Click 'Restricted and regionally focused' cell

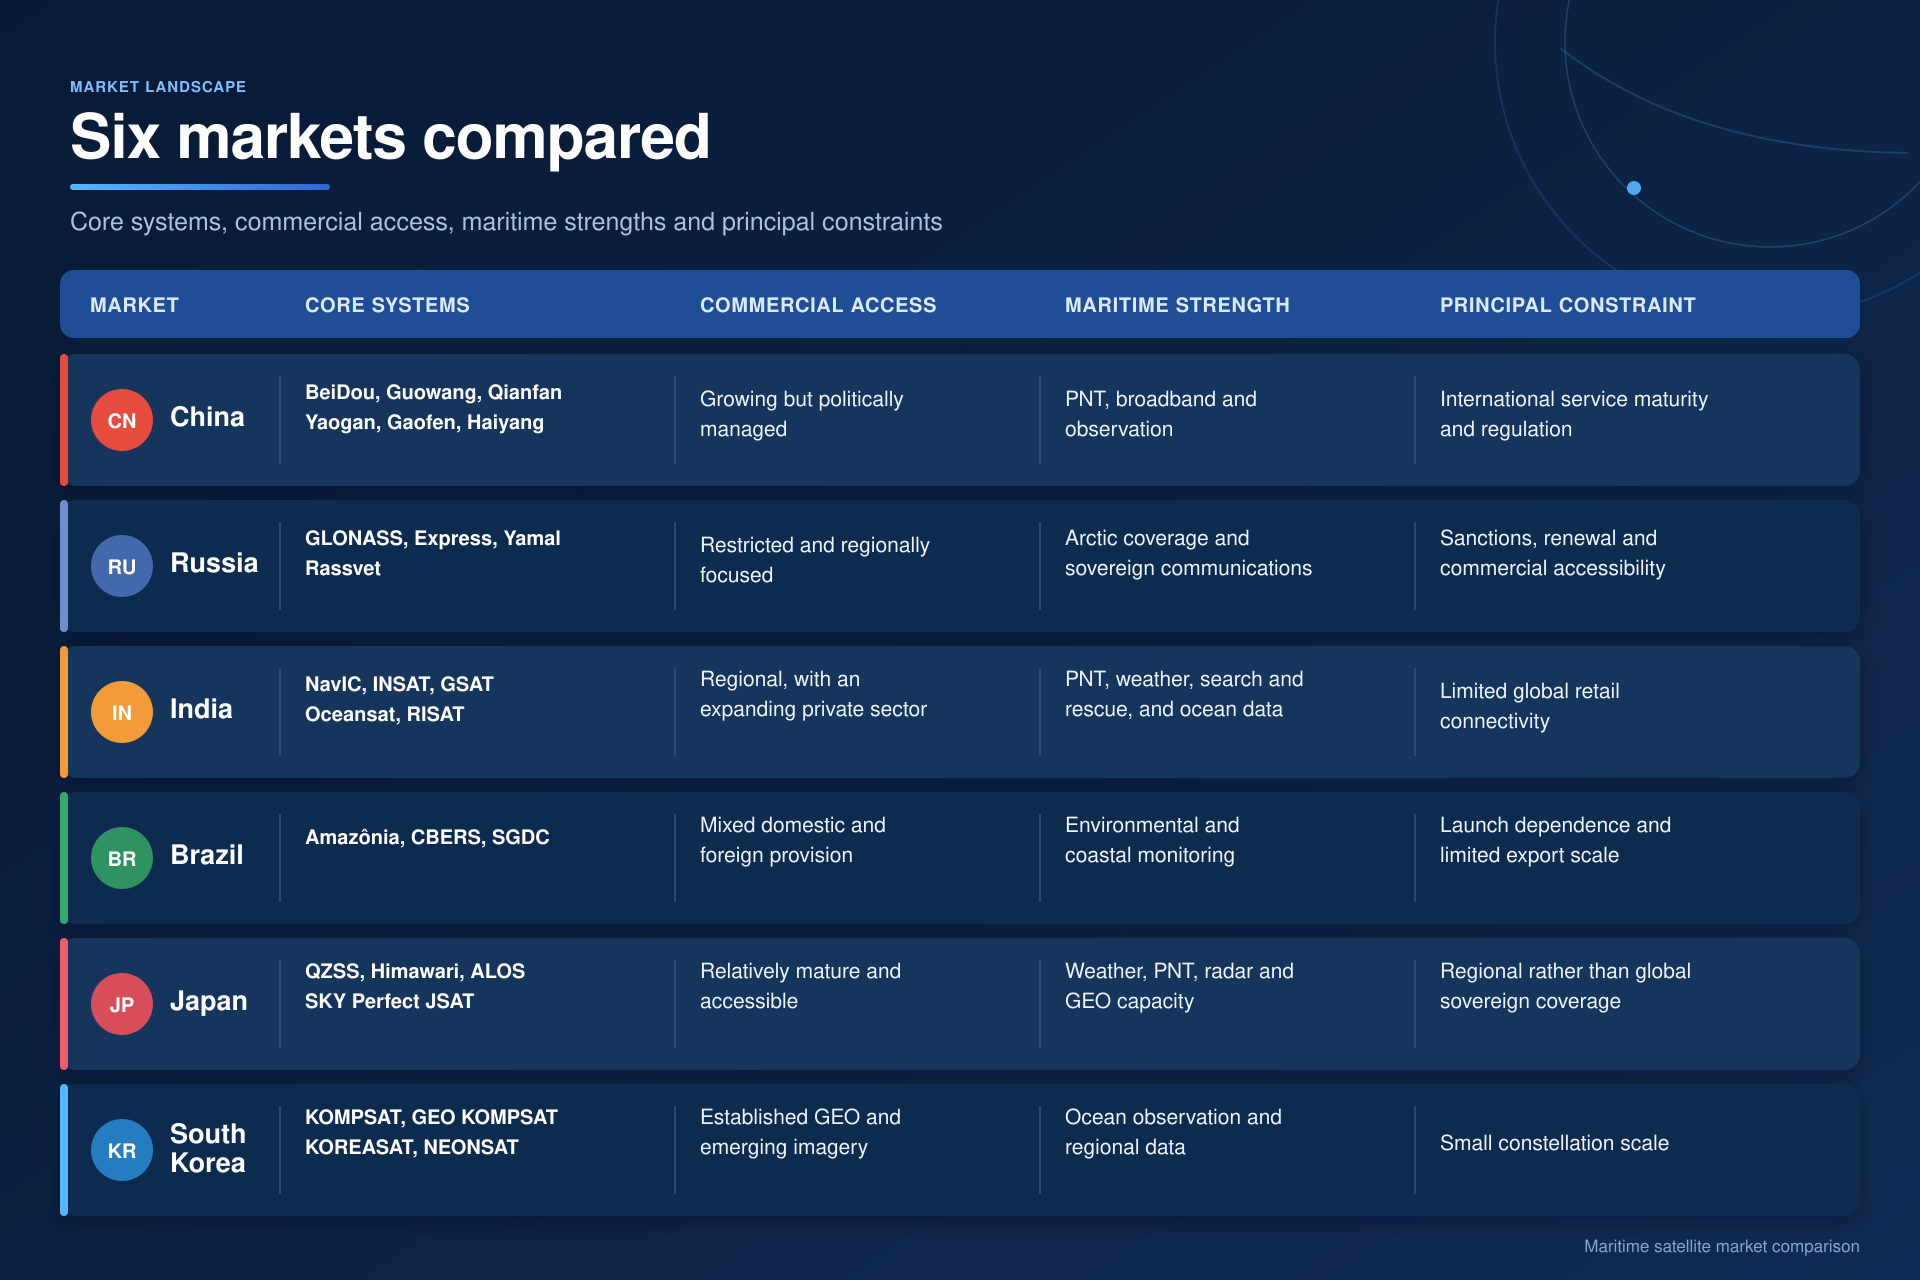click(x=815, y=560)
